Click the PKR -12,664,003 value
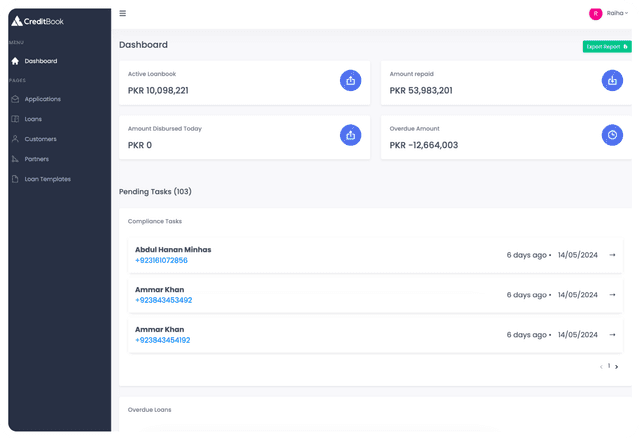The image size is (640, 440). 424,145
